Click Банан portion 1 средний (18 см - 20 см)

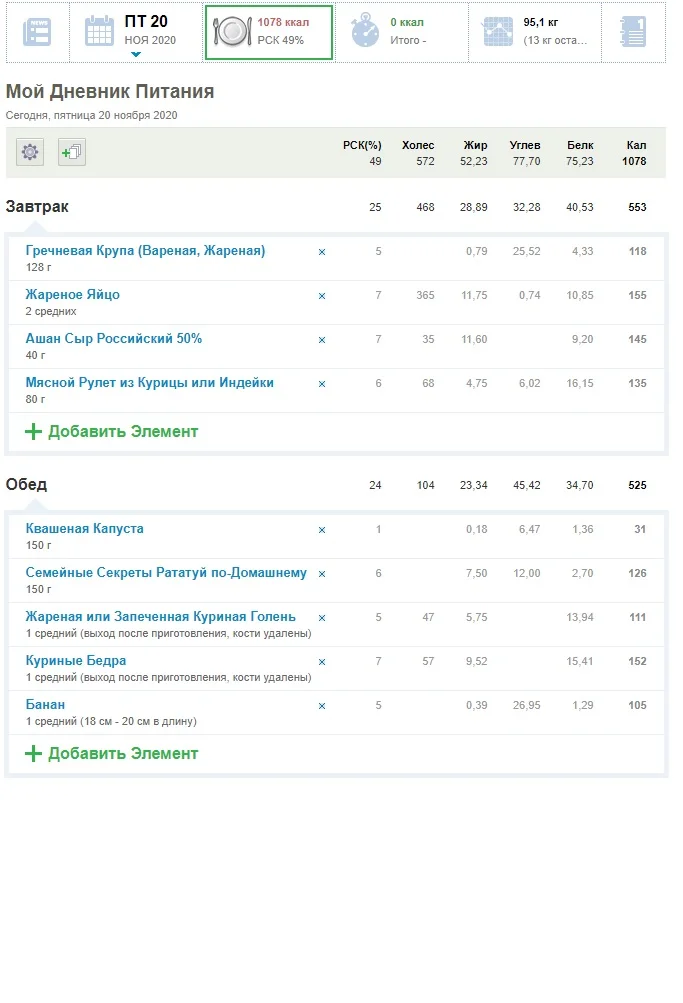[111, 722]
